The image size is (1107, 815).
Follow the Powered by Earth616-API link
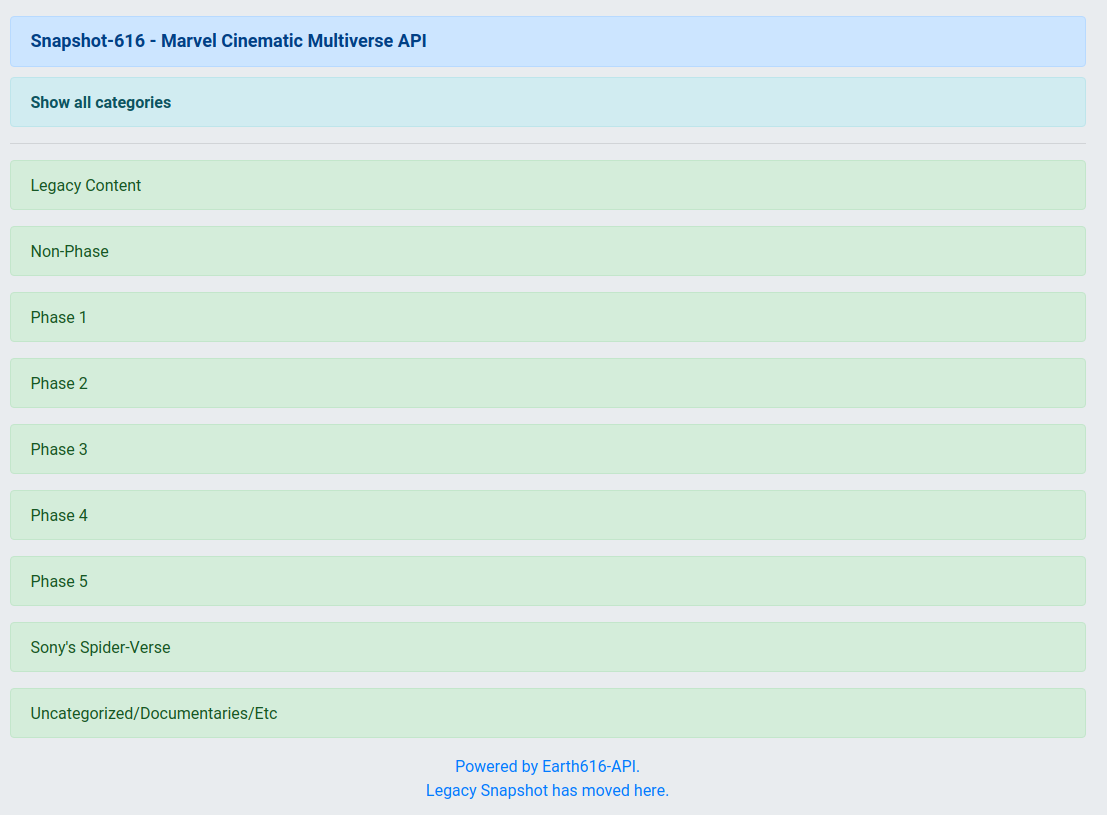547,766
